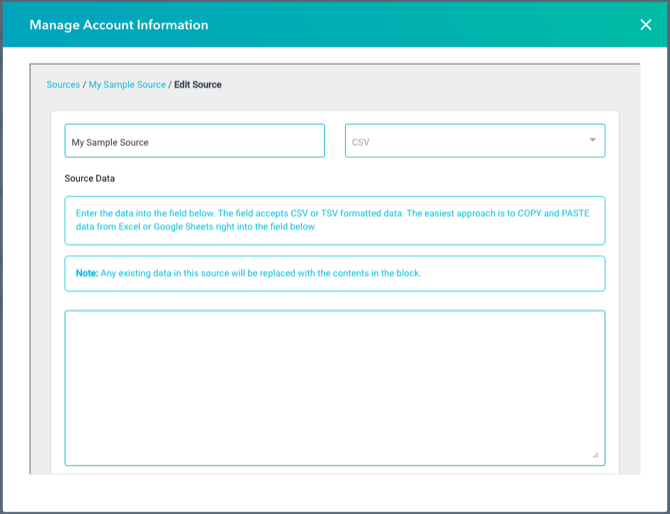Open the CSV format dropdown

point(475,141)
